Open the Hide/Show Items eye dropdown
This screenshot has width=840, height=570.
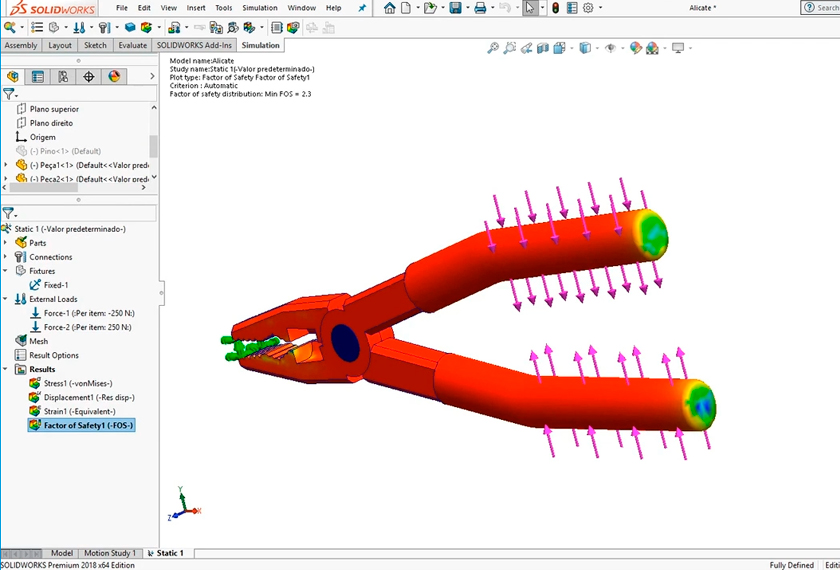pos(613,48)
